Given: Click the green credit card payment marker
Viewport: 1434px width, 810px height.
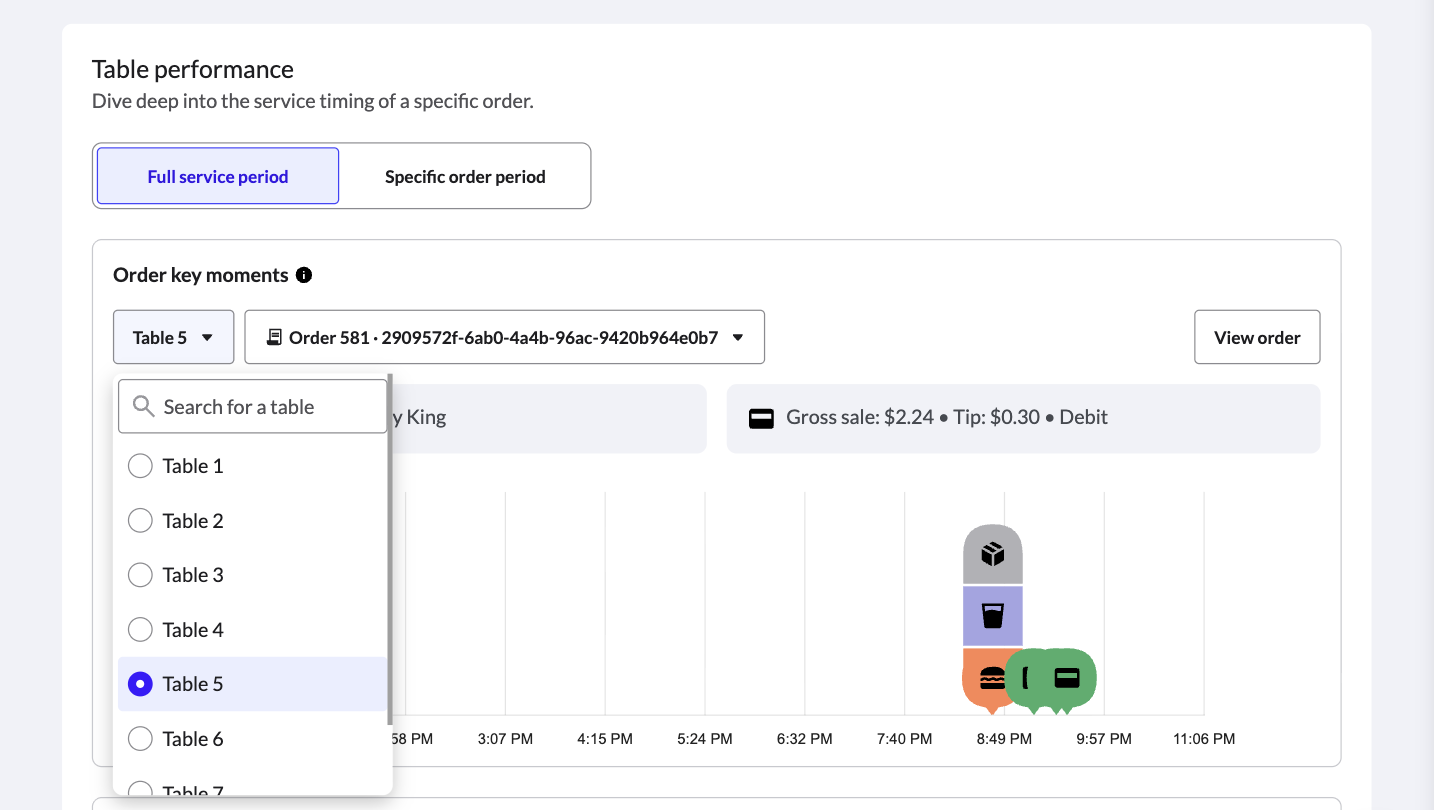Looking at the screenshot, I should coord(1067,678).
